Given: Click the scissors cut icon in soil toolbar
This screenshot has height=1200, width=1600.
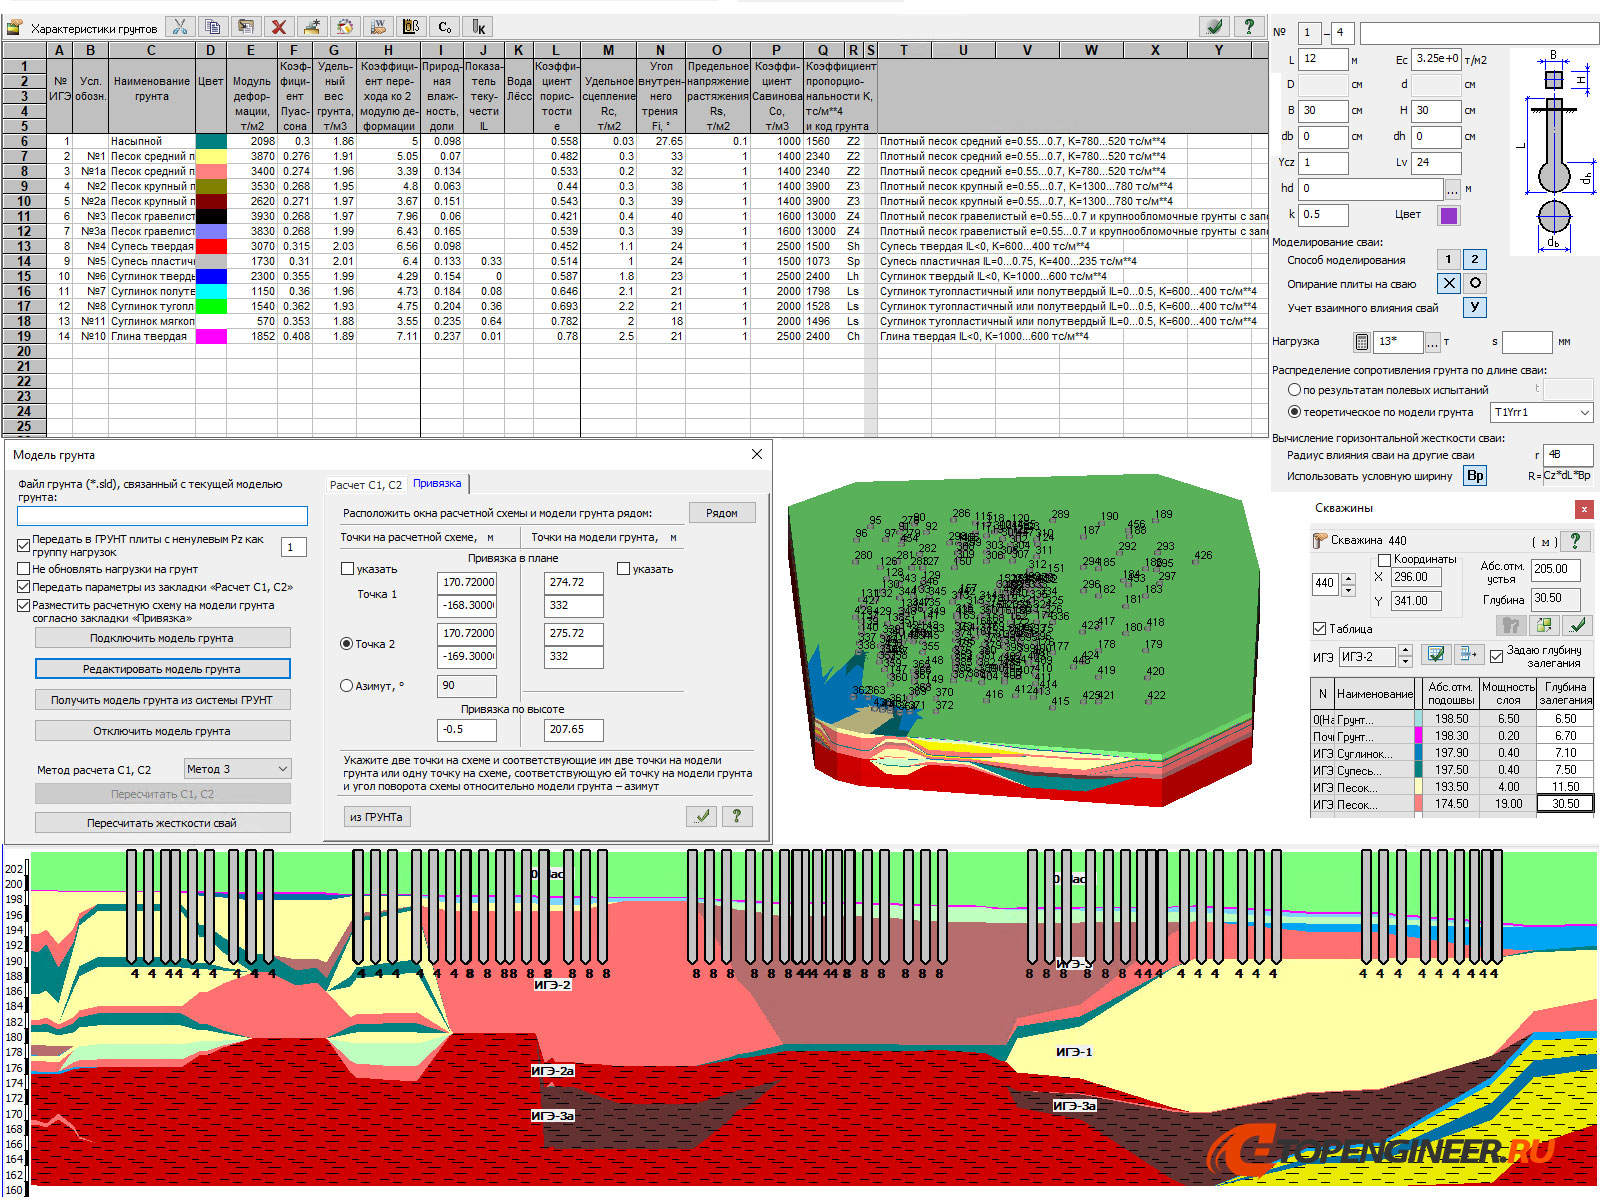Looking at the screenshot, I should pyautogui.click(x=179, y=27).
